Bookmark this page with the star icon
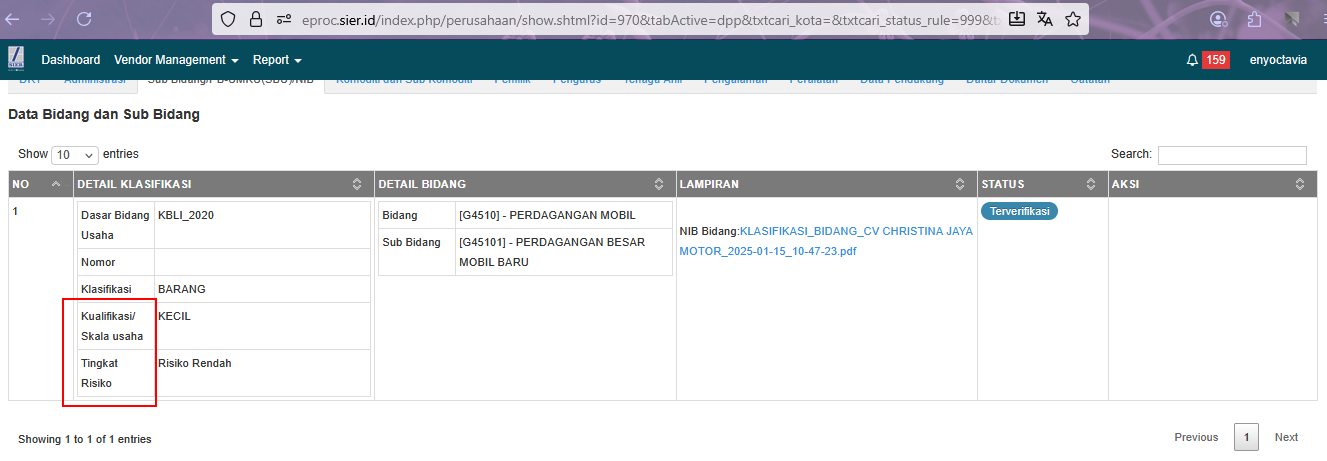Image resolution: width=1327 pixels, height=461 pixels. [1073, 19]
